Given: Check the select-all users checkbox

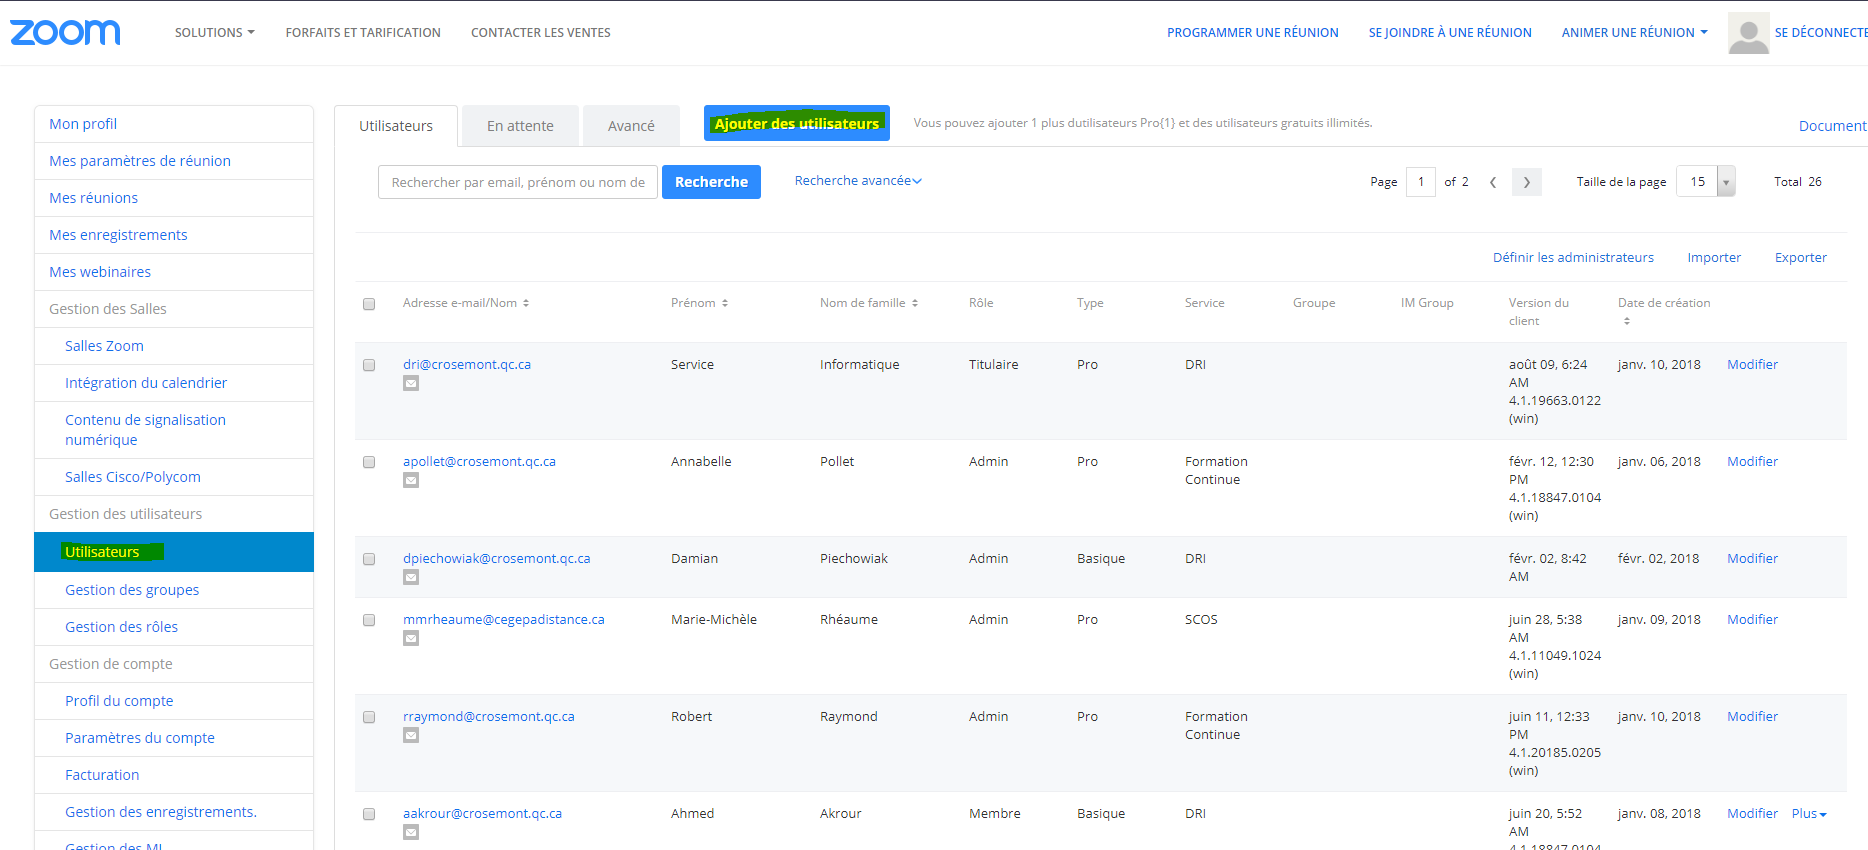Looking at the screenshot, I should 369,304.
